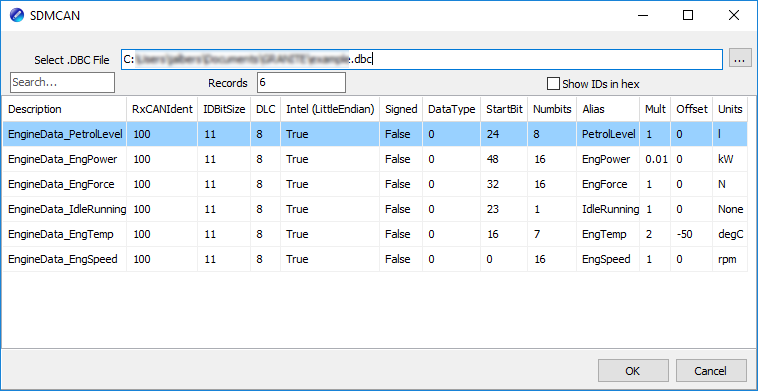Sort by the Description column header
The height and width of the screenshot is (391, 758).
click(65, 109)
